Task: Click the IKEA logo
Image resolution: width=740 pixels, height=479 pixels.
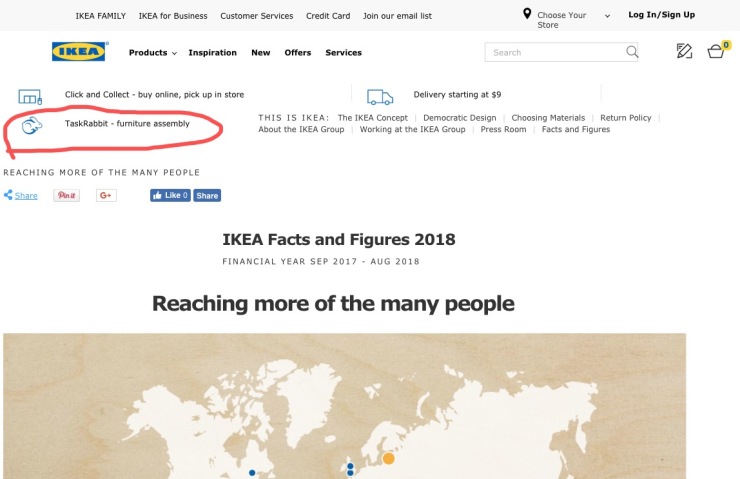Action: [80, 51]
